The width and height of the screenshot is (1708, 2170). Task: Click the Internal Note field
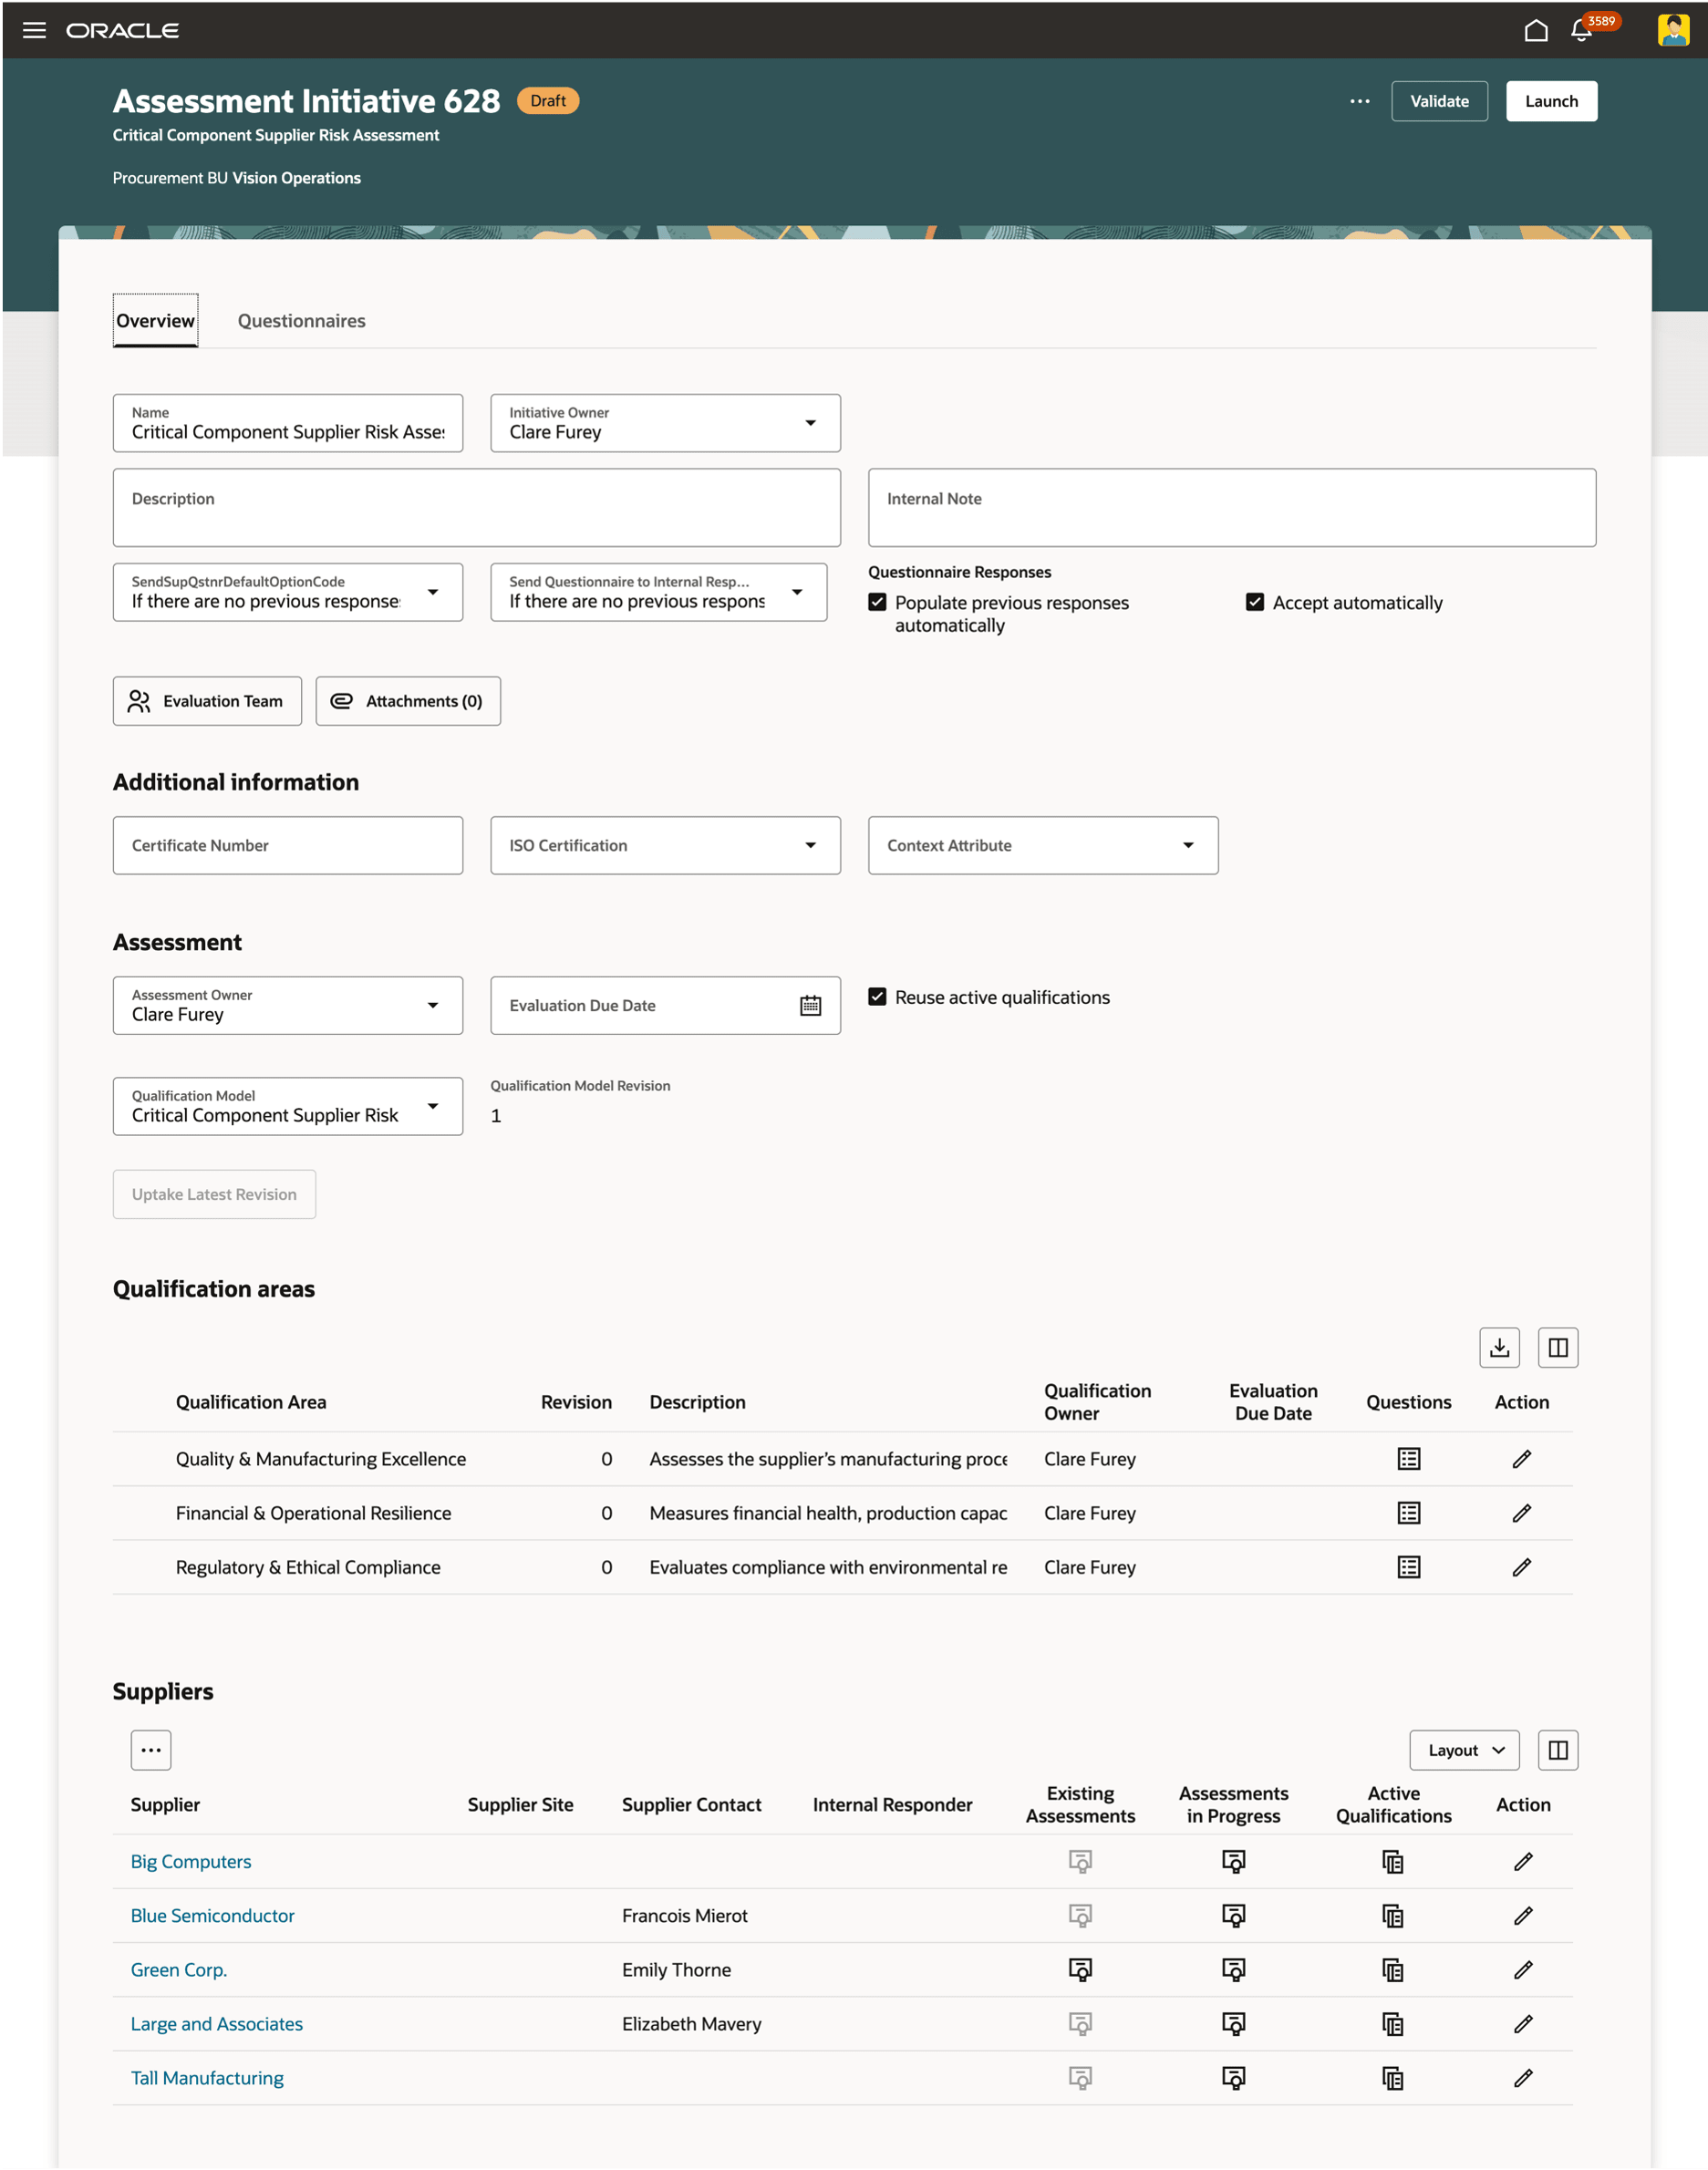pyautogui.click(x=1231, y=507)
